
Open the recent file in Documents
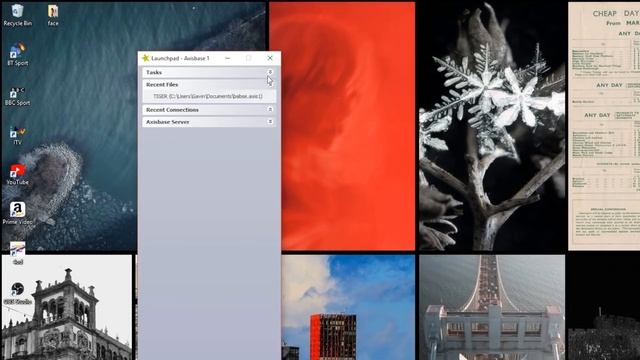(x=208, y=96)
